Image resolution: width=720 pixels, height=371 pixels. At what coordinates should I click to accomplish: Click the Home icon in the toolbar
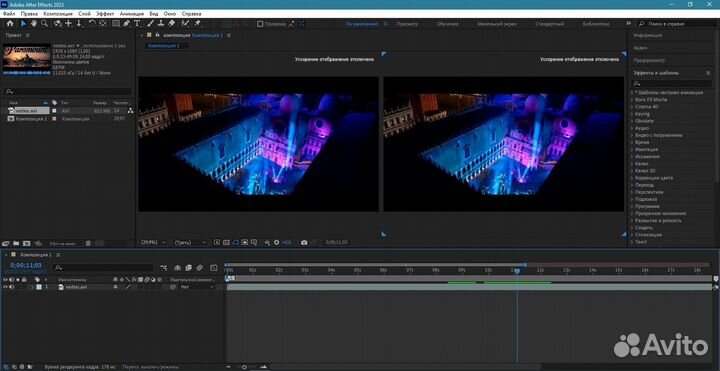tap(10, 23)
